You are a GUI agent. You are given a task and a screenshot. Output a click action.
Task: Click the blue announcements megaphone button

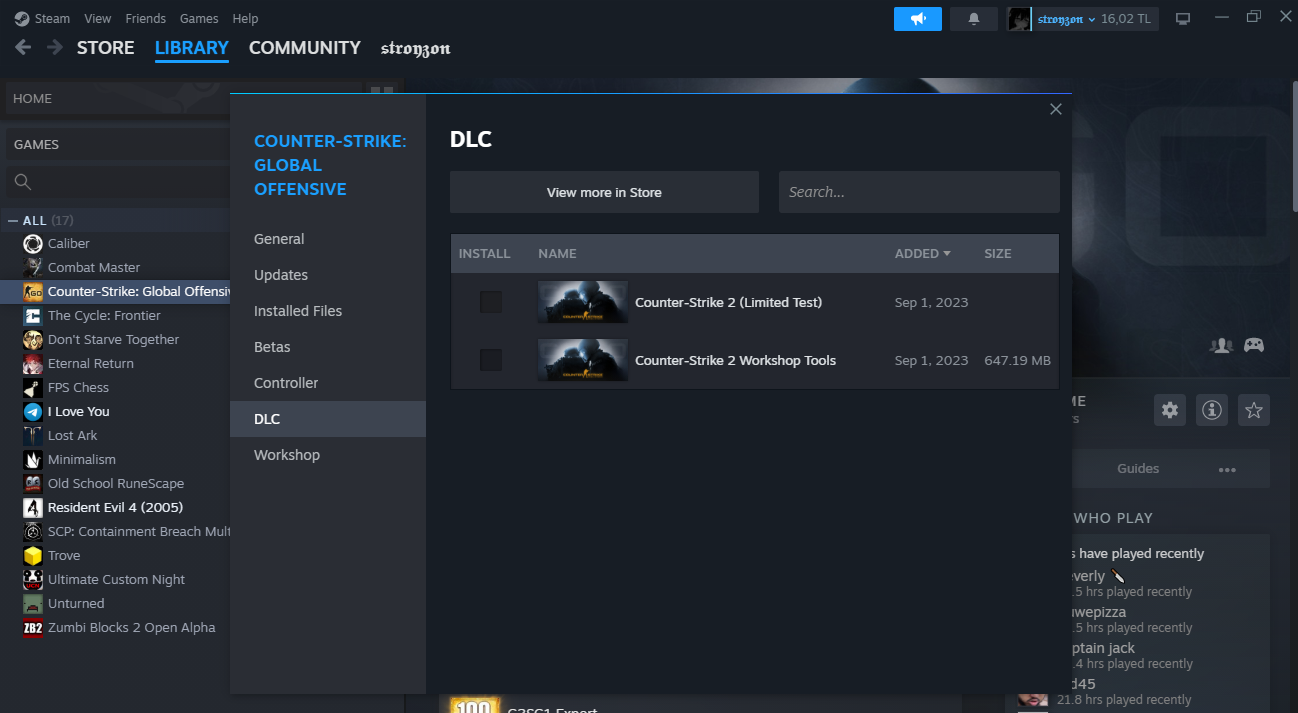(x=918, y=18)
